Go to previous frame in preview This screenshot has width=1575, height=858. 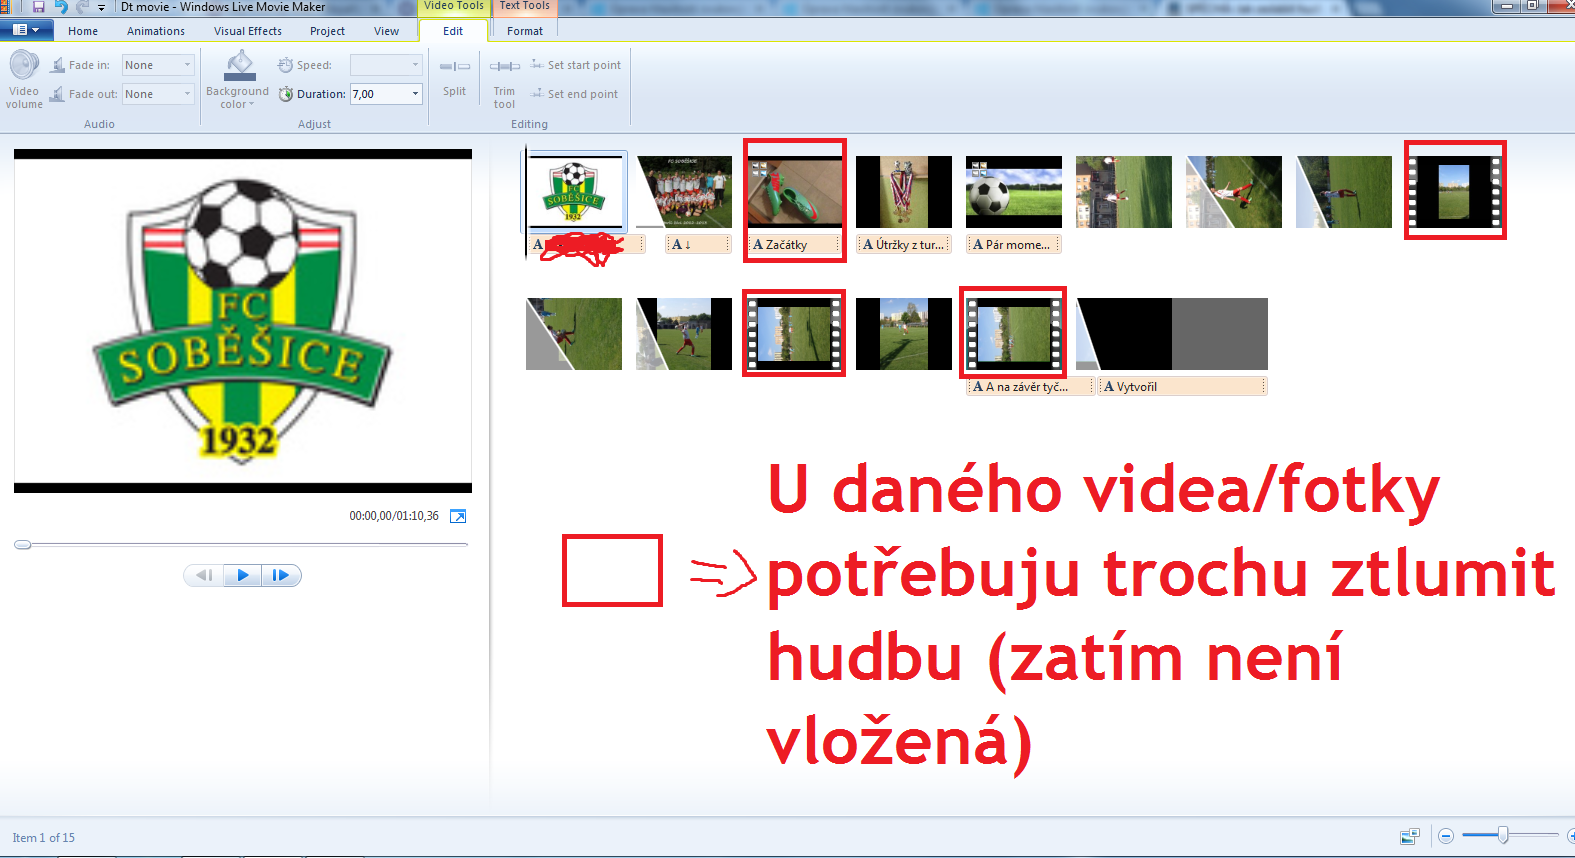204,575
